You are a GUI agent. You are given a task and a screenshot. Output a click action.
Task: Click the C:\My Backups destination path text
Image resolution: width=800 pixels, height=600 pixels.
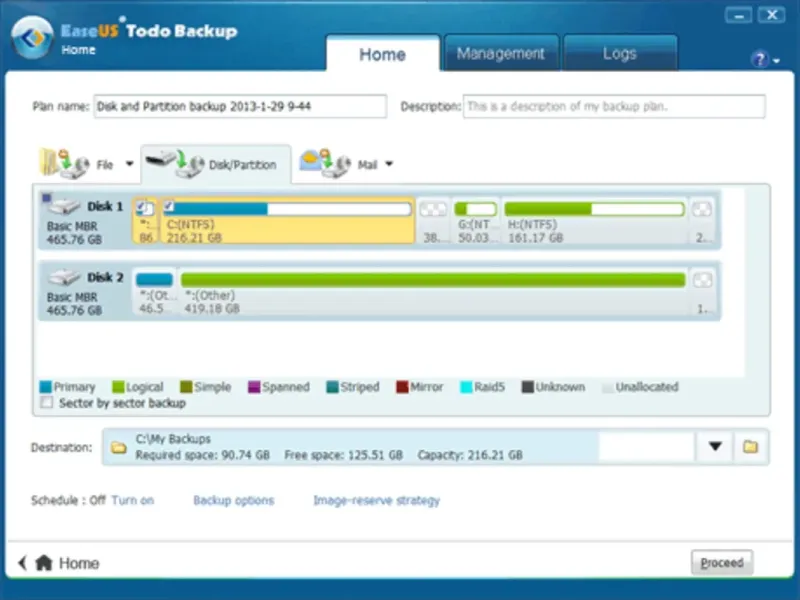[x=173, y=439]
